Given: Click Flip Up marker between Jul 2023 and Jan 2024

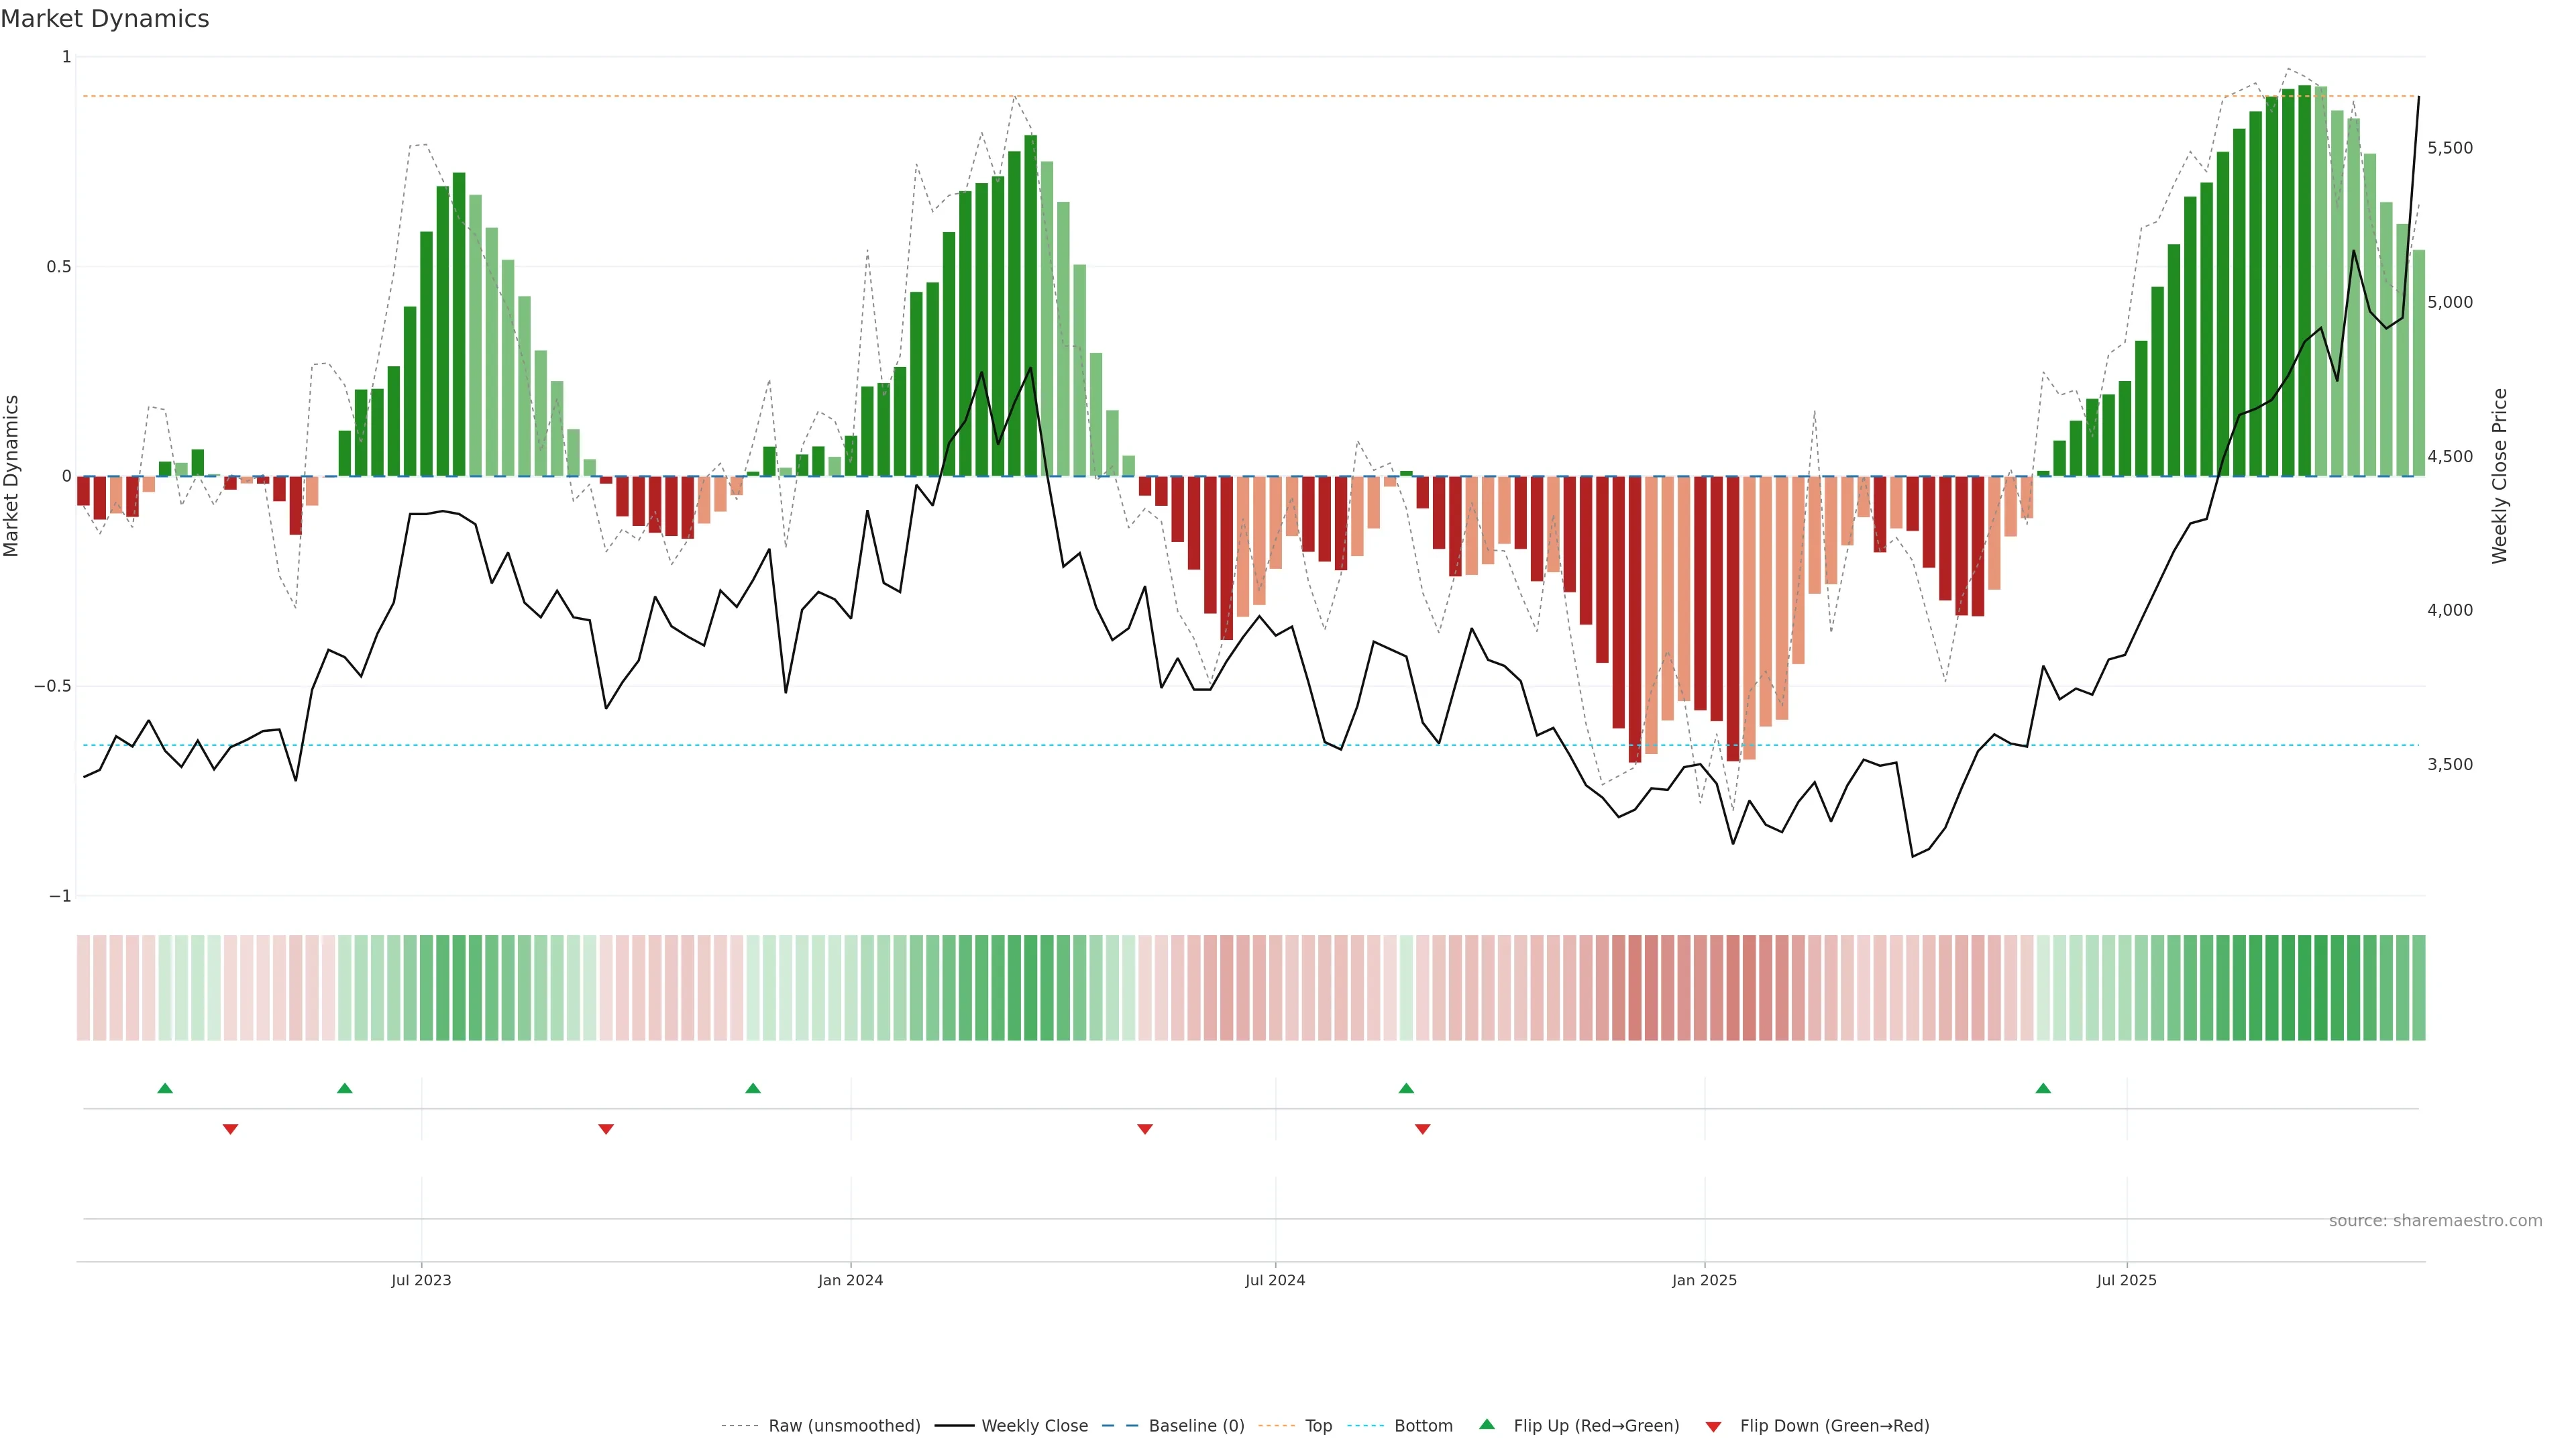Looking at the screenshot, I should (753, 1088).
